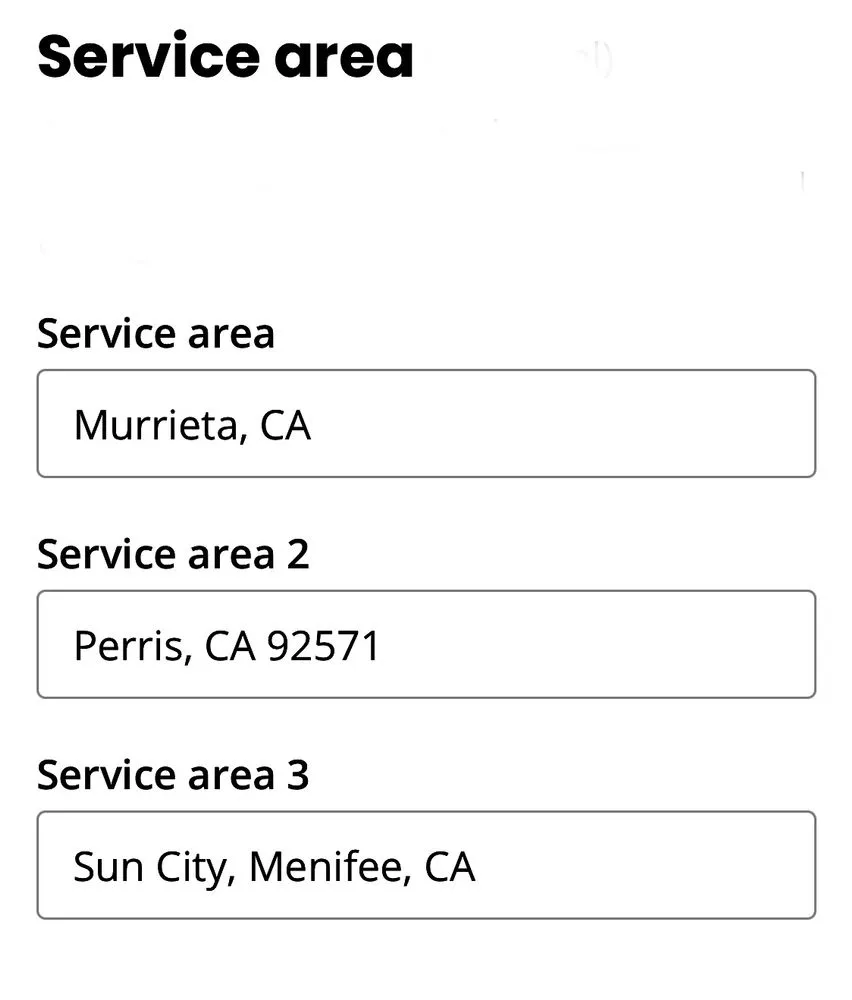Screen dimensions: 852x1000
Task: Click the Service area page heading
Action: pos(224,57)
